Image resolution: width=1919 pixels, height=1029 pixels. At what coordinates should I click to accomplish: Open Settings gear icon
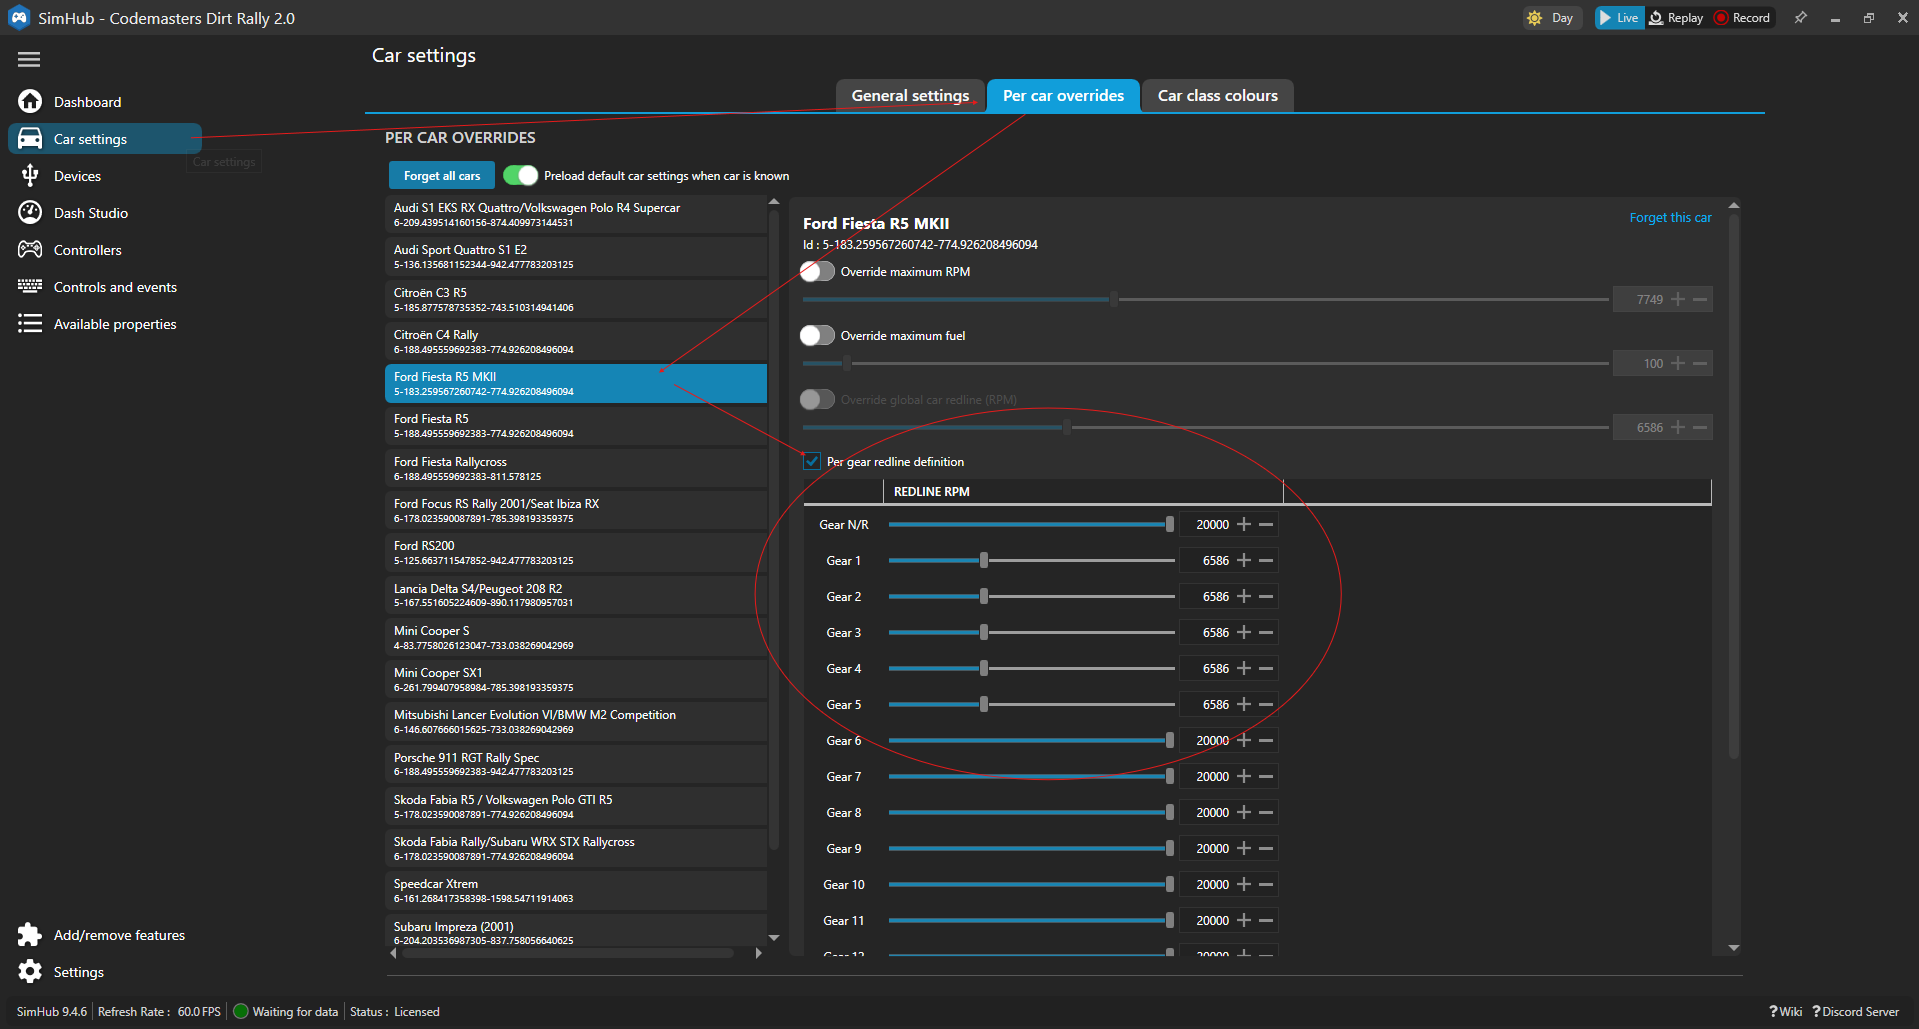coord(30,971)
